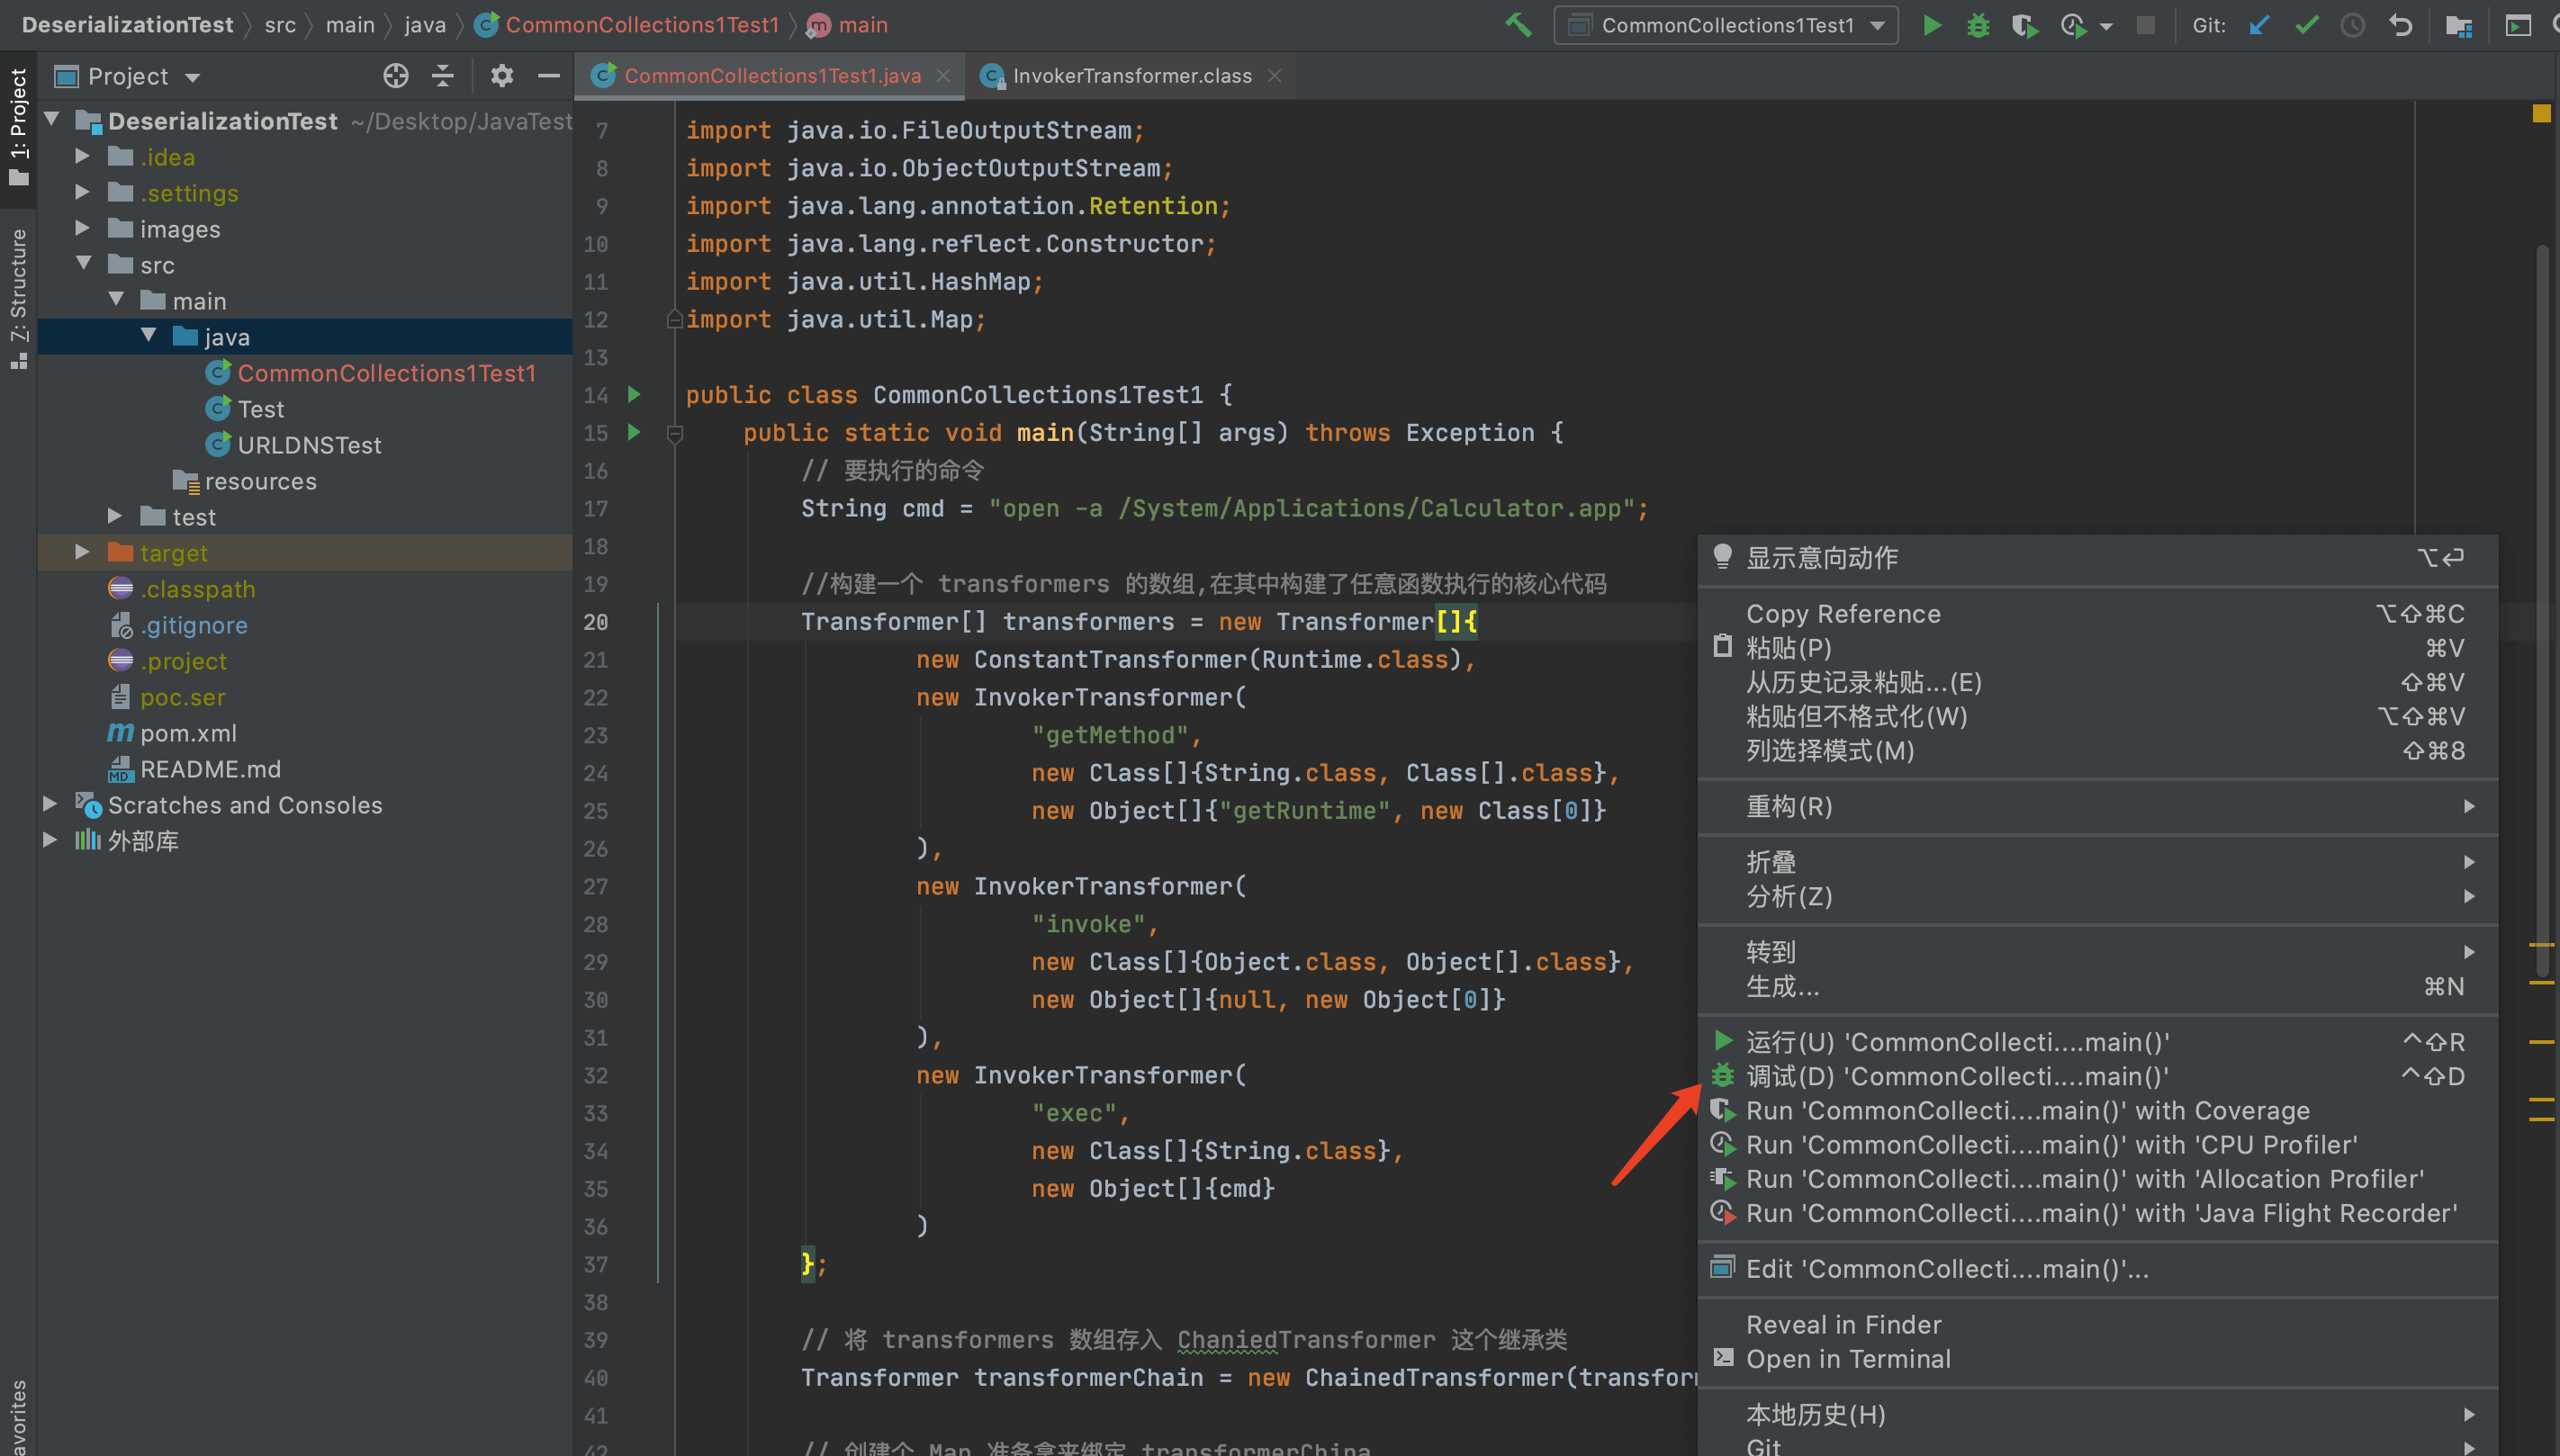Screen dimensions: 2560x1456
Task: Click the Git update project arrow icon
Action: click(x=2259, y=25)
